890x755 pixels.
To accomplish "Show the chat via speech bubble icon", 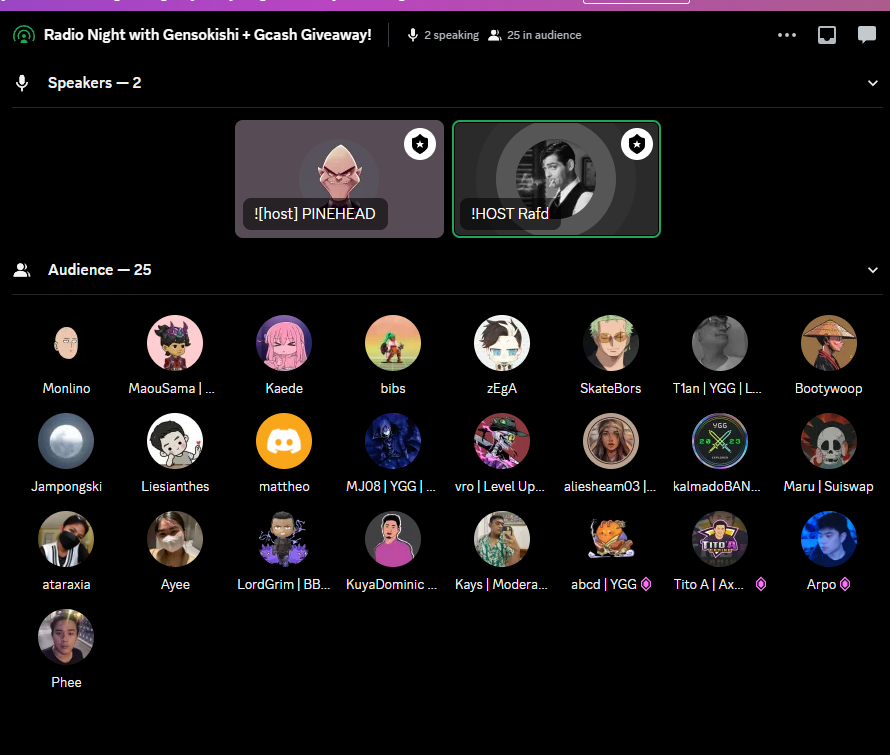I will [867, 35].
